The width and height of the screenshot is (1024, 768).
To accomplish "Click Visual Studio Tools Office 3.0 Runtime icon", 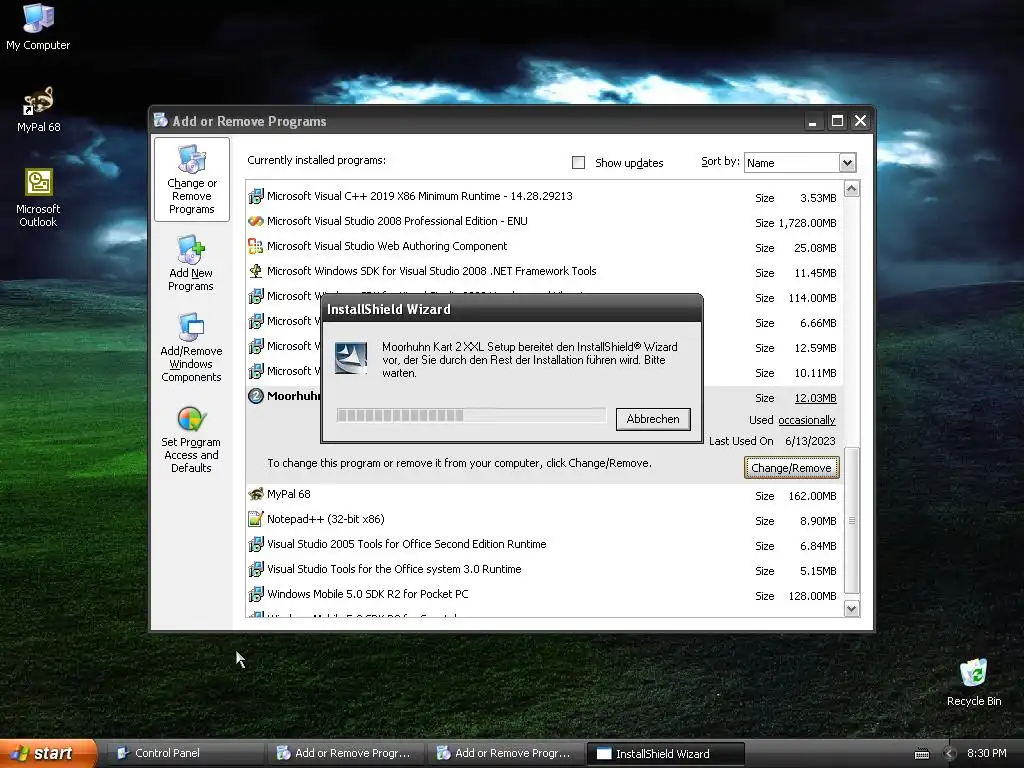I will tap(255, 569).
